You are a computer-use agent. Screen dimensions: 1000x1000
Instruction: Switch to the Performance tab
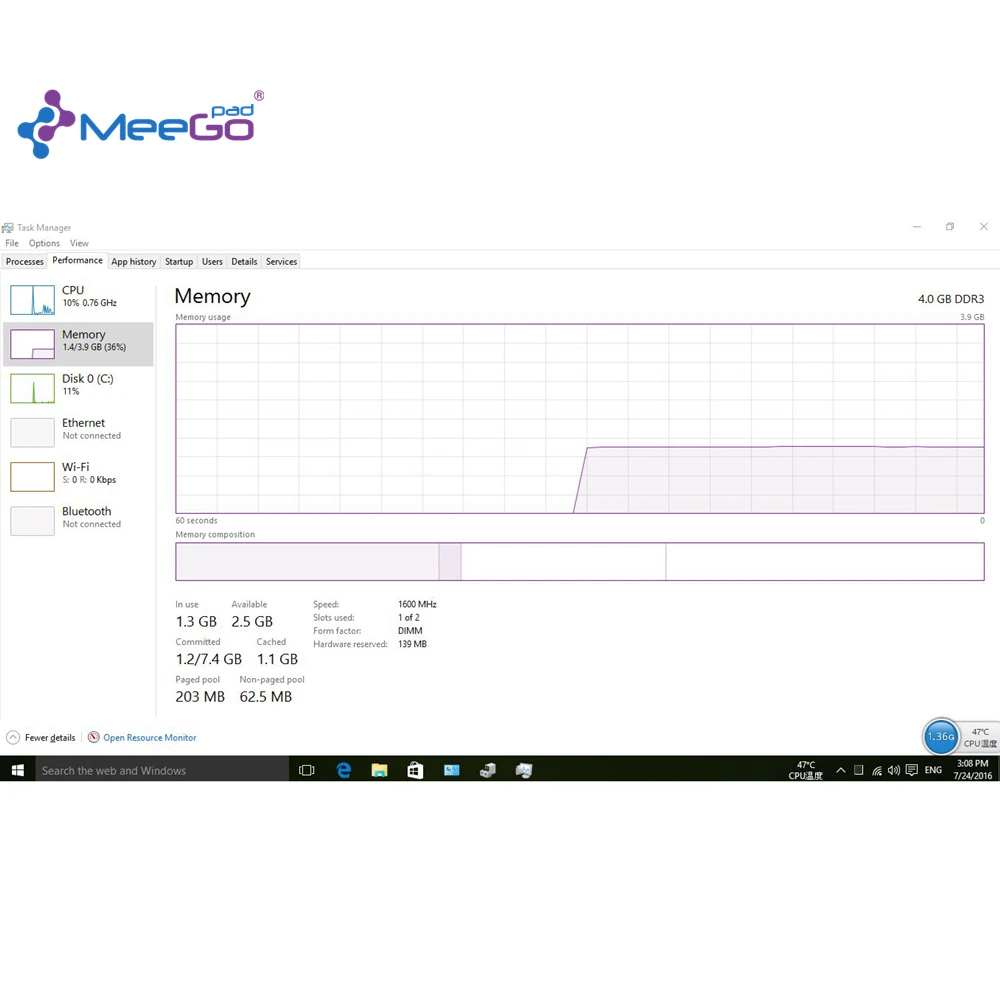tap(77, 260)
